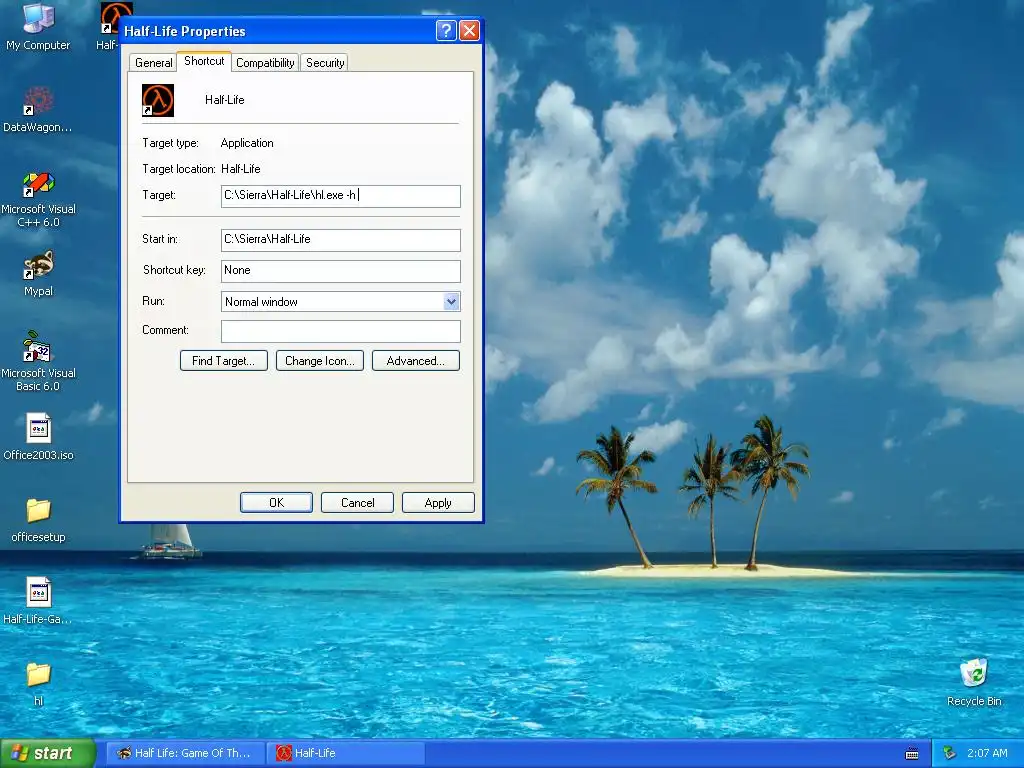Select the Shortcut tab
This screenshot has height=768, width=1024.
point(204,61)
